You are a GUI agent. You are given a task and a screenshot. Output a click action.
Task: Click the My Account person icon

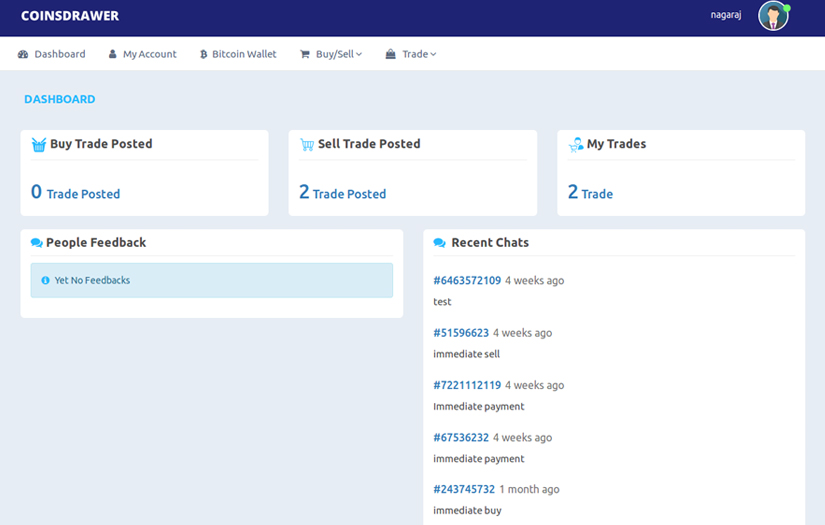pyautogui.click(x=113, y=54)
